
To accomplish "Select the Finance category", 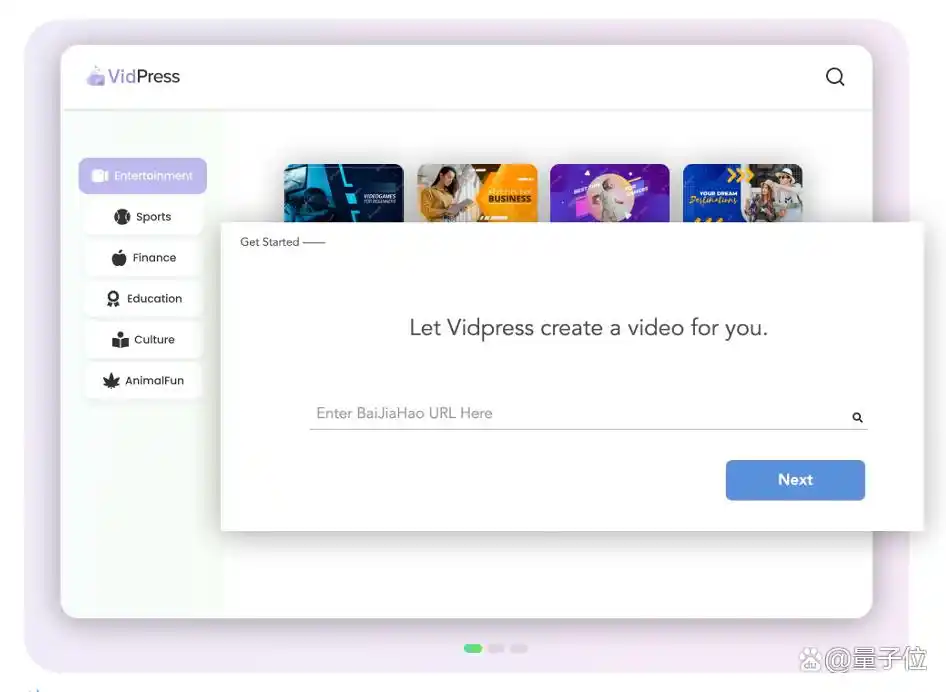I will coord(143,258).
